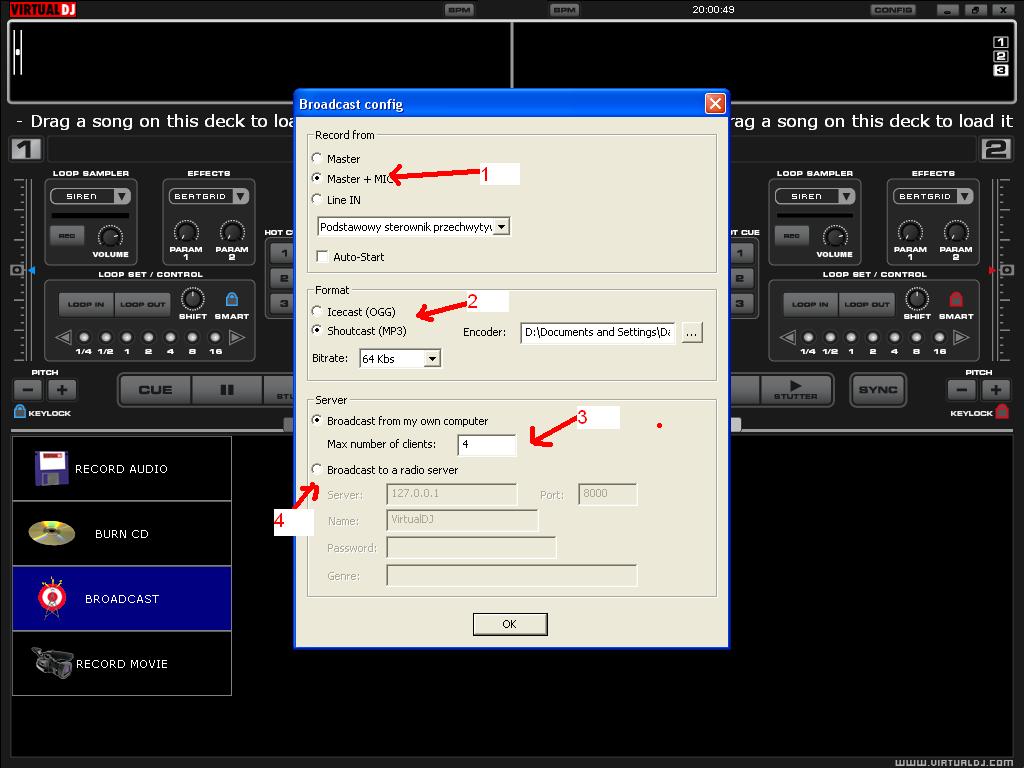The image size is (1024, 768).
Task: Enable the Auto-Start checkbox
Action: click(x=322, y=257)
